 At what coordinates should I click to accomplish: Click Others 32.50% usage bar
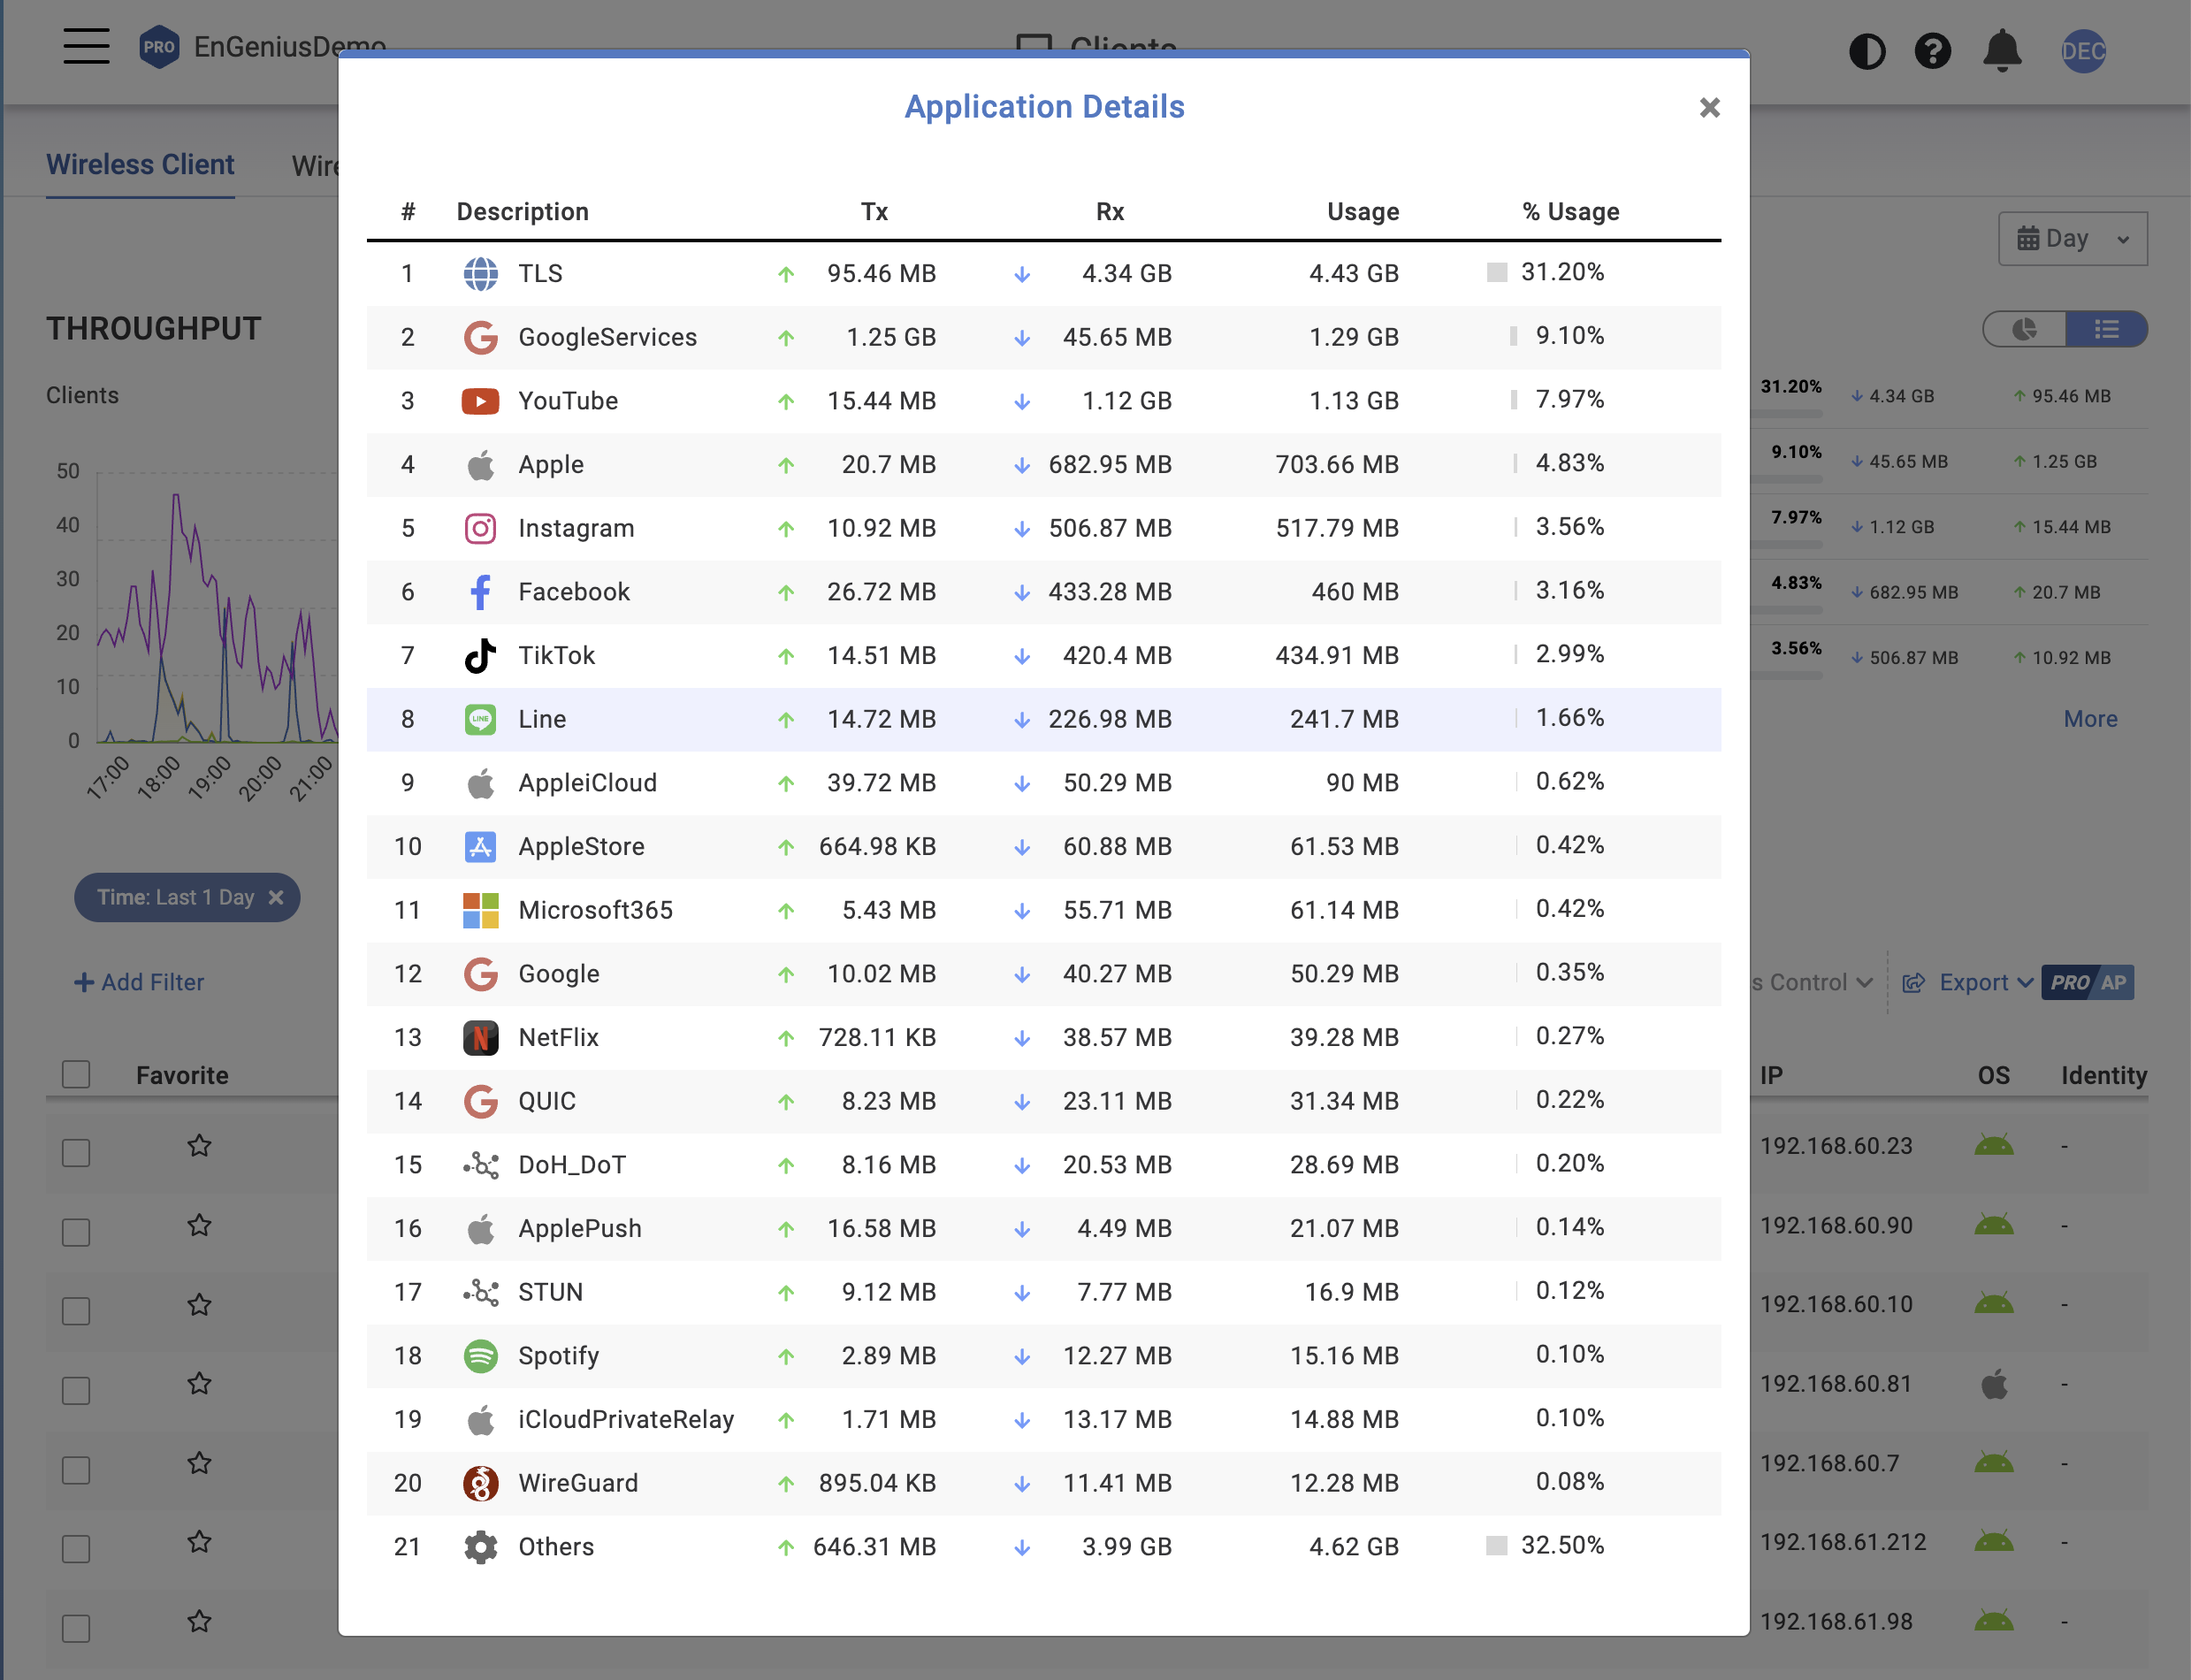click(1496, 1546)
